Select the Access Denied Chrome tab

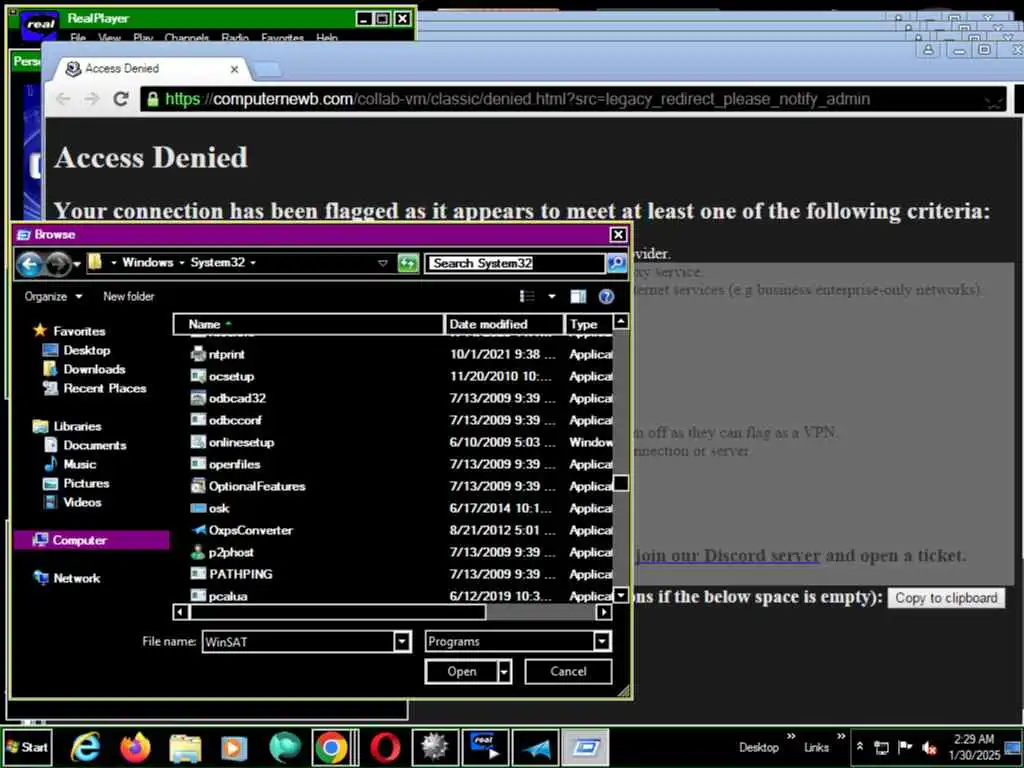pos(152,69)
